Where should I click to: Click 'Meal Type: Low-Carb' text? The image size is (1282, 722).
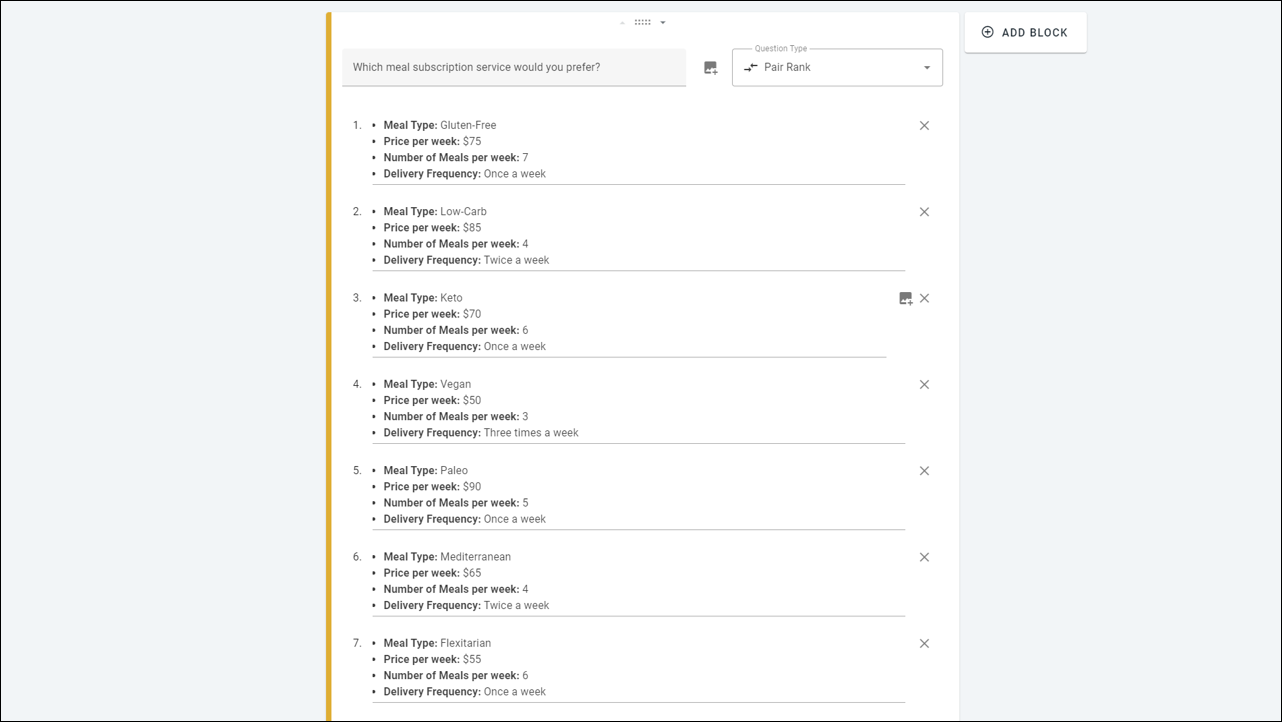pos(435,211)
